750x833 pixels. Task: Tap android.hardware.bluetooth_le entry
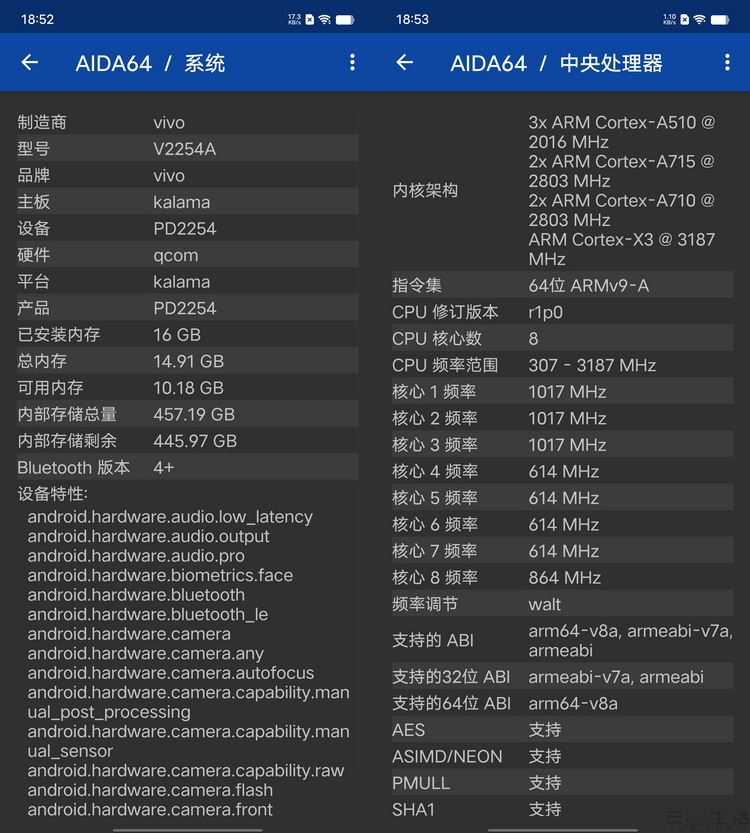tap(148, 614)
